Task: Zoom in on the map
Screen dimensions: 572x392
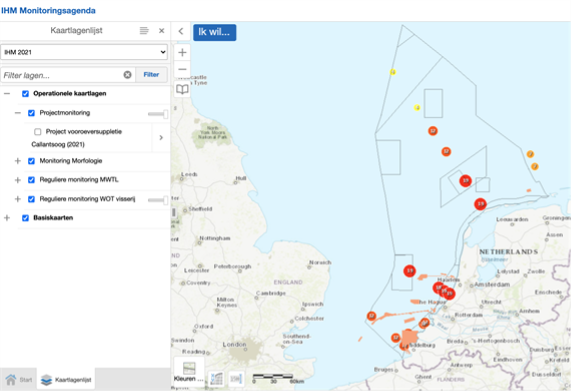Action: [182, 53]
